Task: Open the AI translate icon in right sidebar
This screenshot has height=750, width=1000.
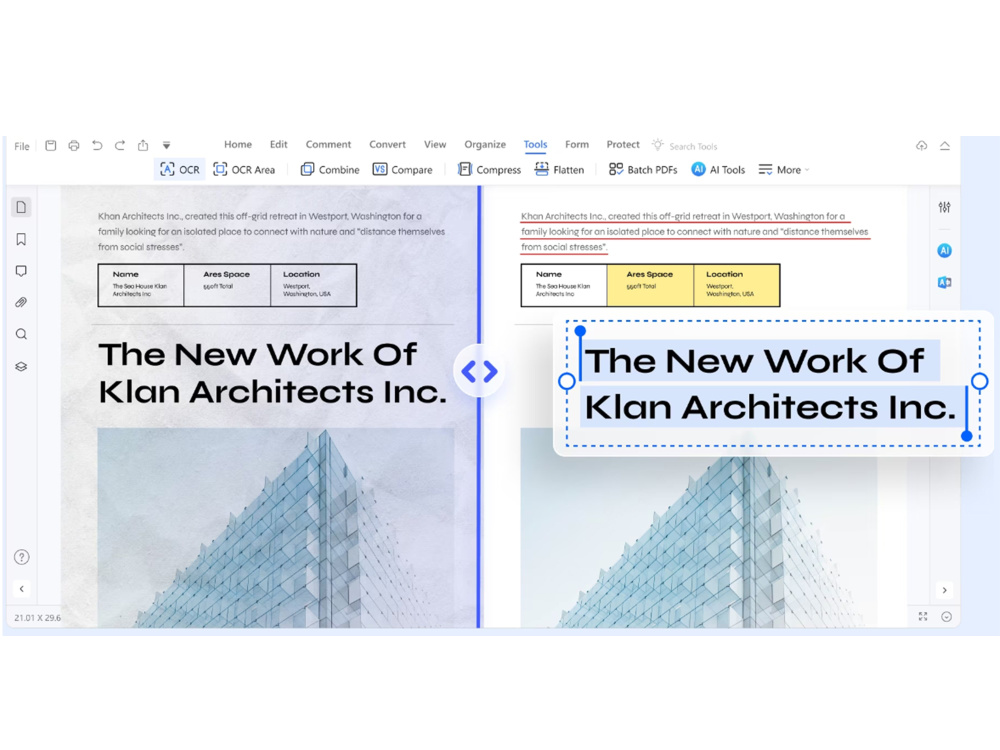Action: pos(945,283)
